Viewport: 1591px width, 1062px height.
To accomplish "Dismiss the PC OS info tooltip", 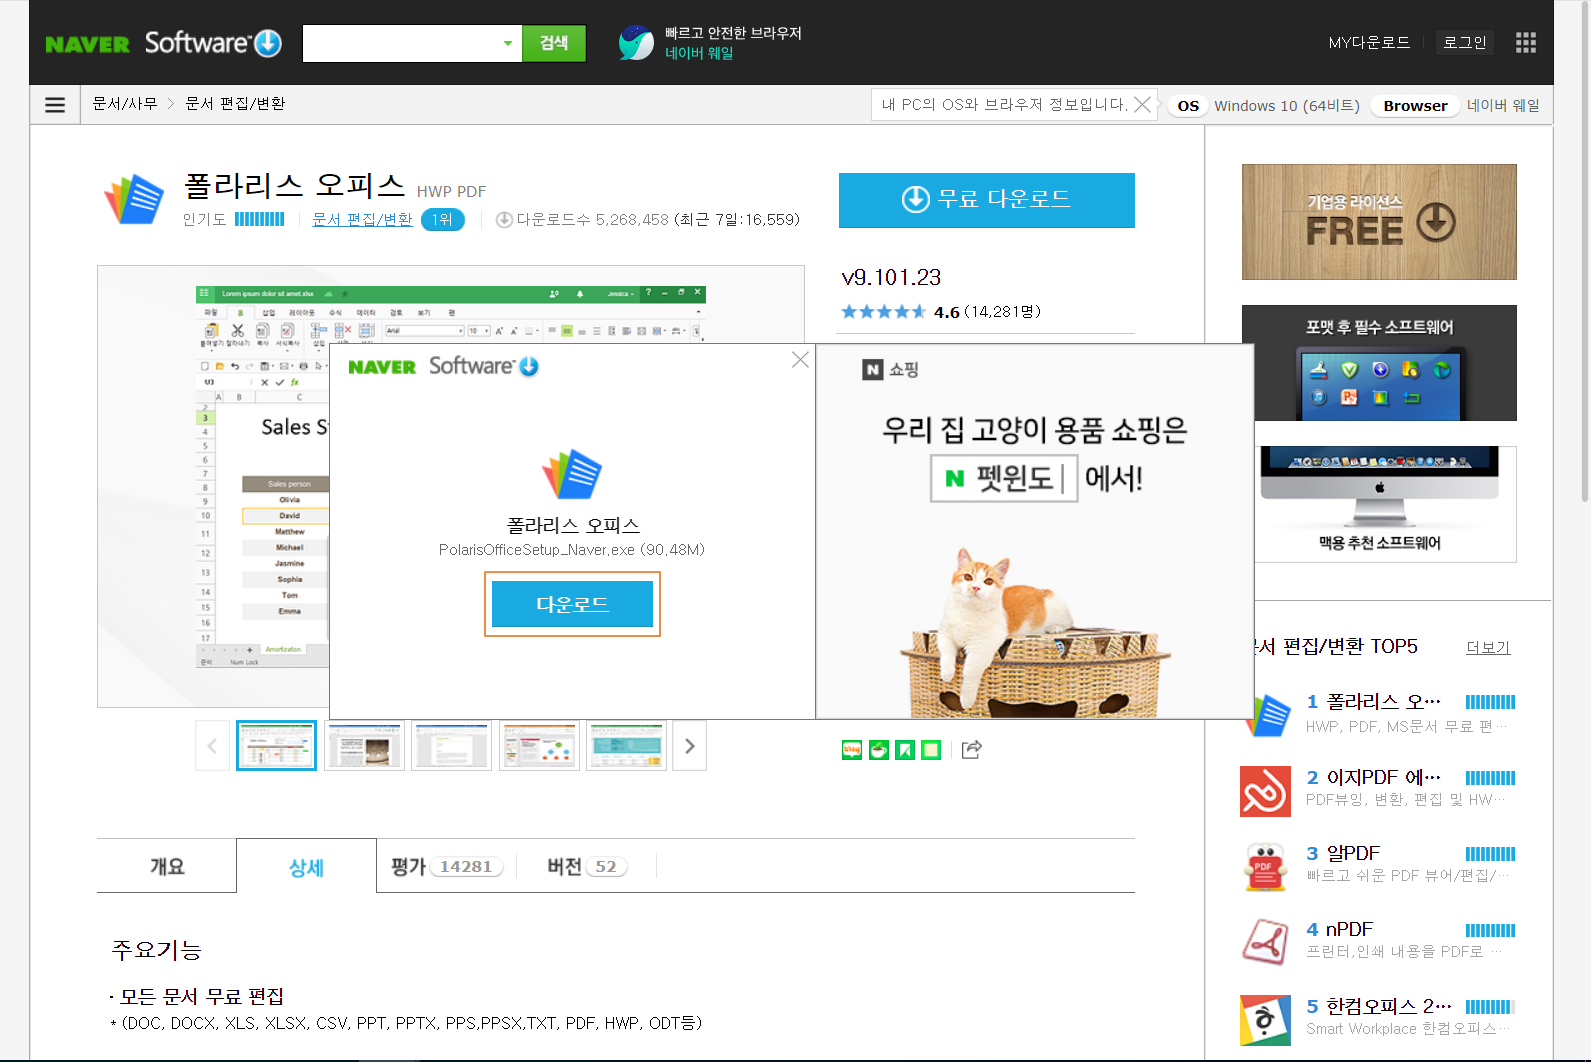I will click(1142, 104).
